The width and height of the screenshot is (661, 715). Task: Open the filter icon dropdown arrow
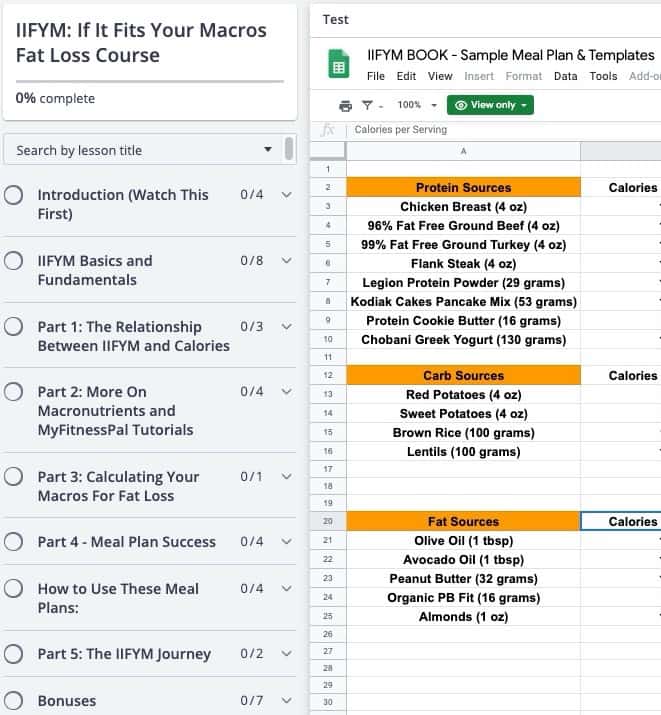click(381, 107)
